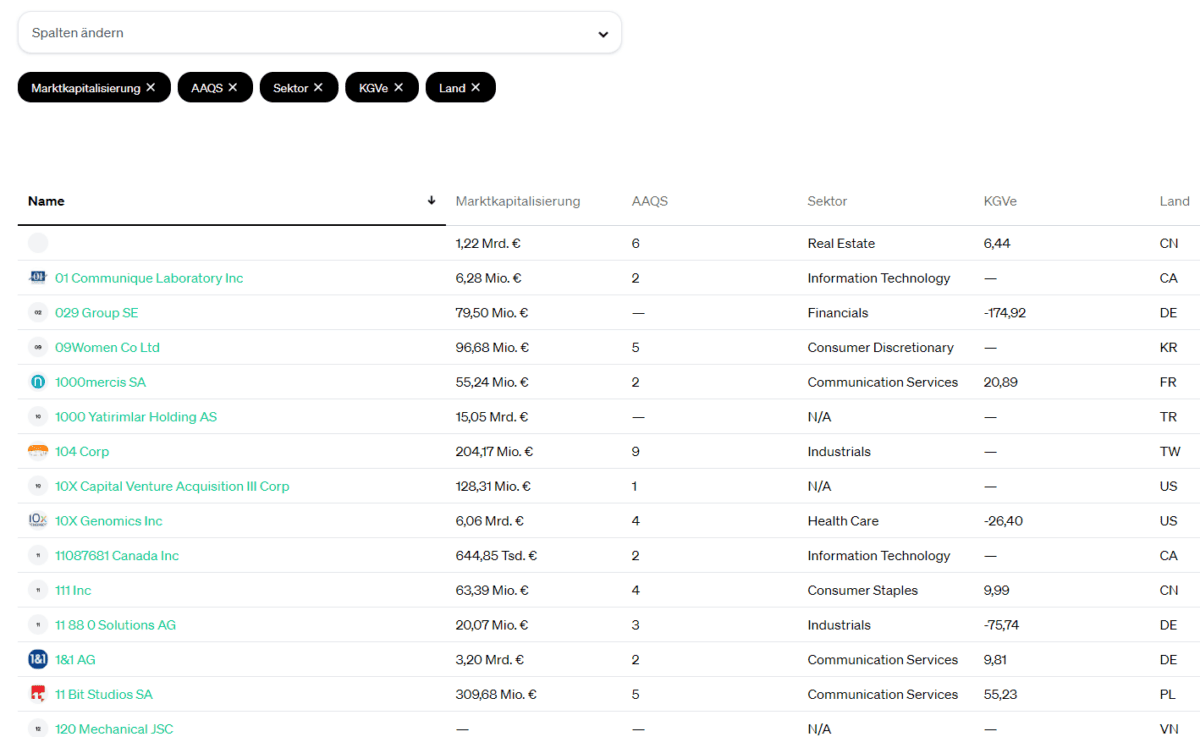Click the Marktkapitalisierung column header

point(518,201)
